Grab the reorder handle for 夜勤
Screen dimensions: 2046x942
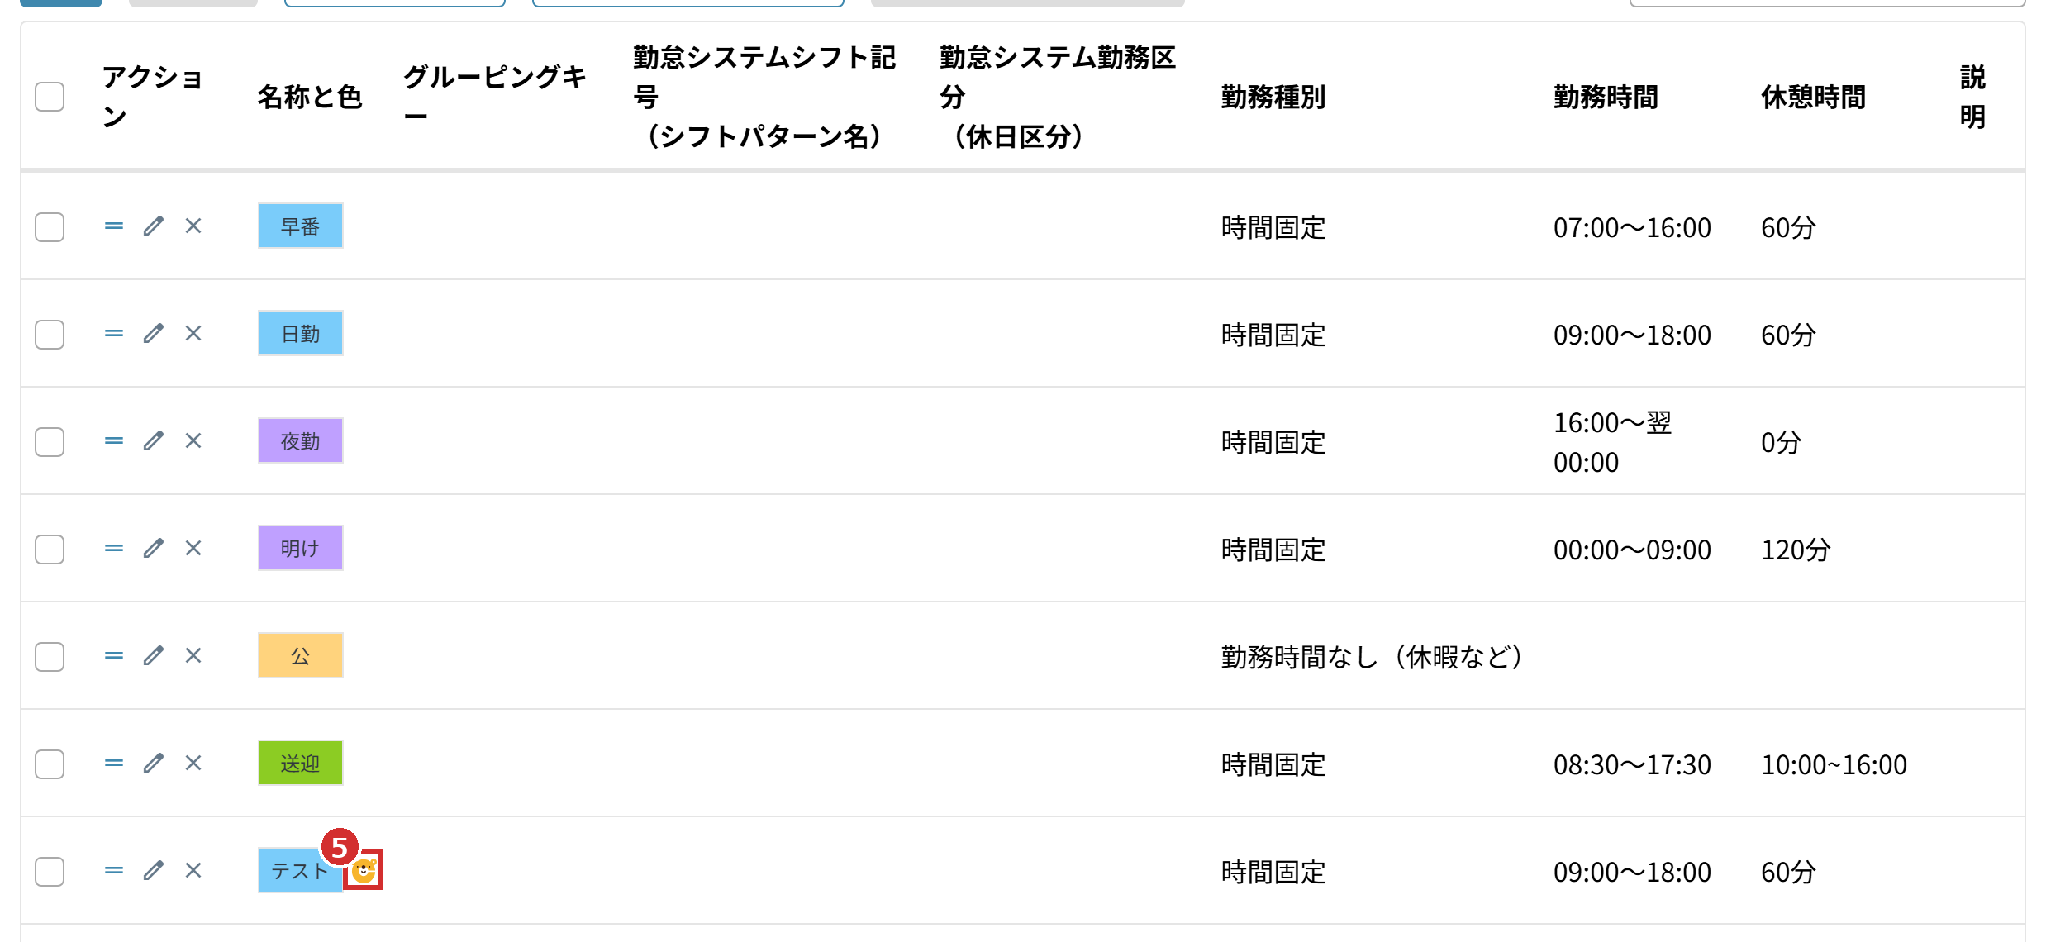[114, 441]
